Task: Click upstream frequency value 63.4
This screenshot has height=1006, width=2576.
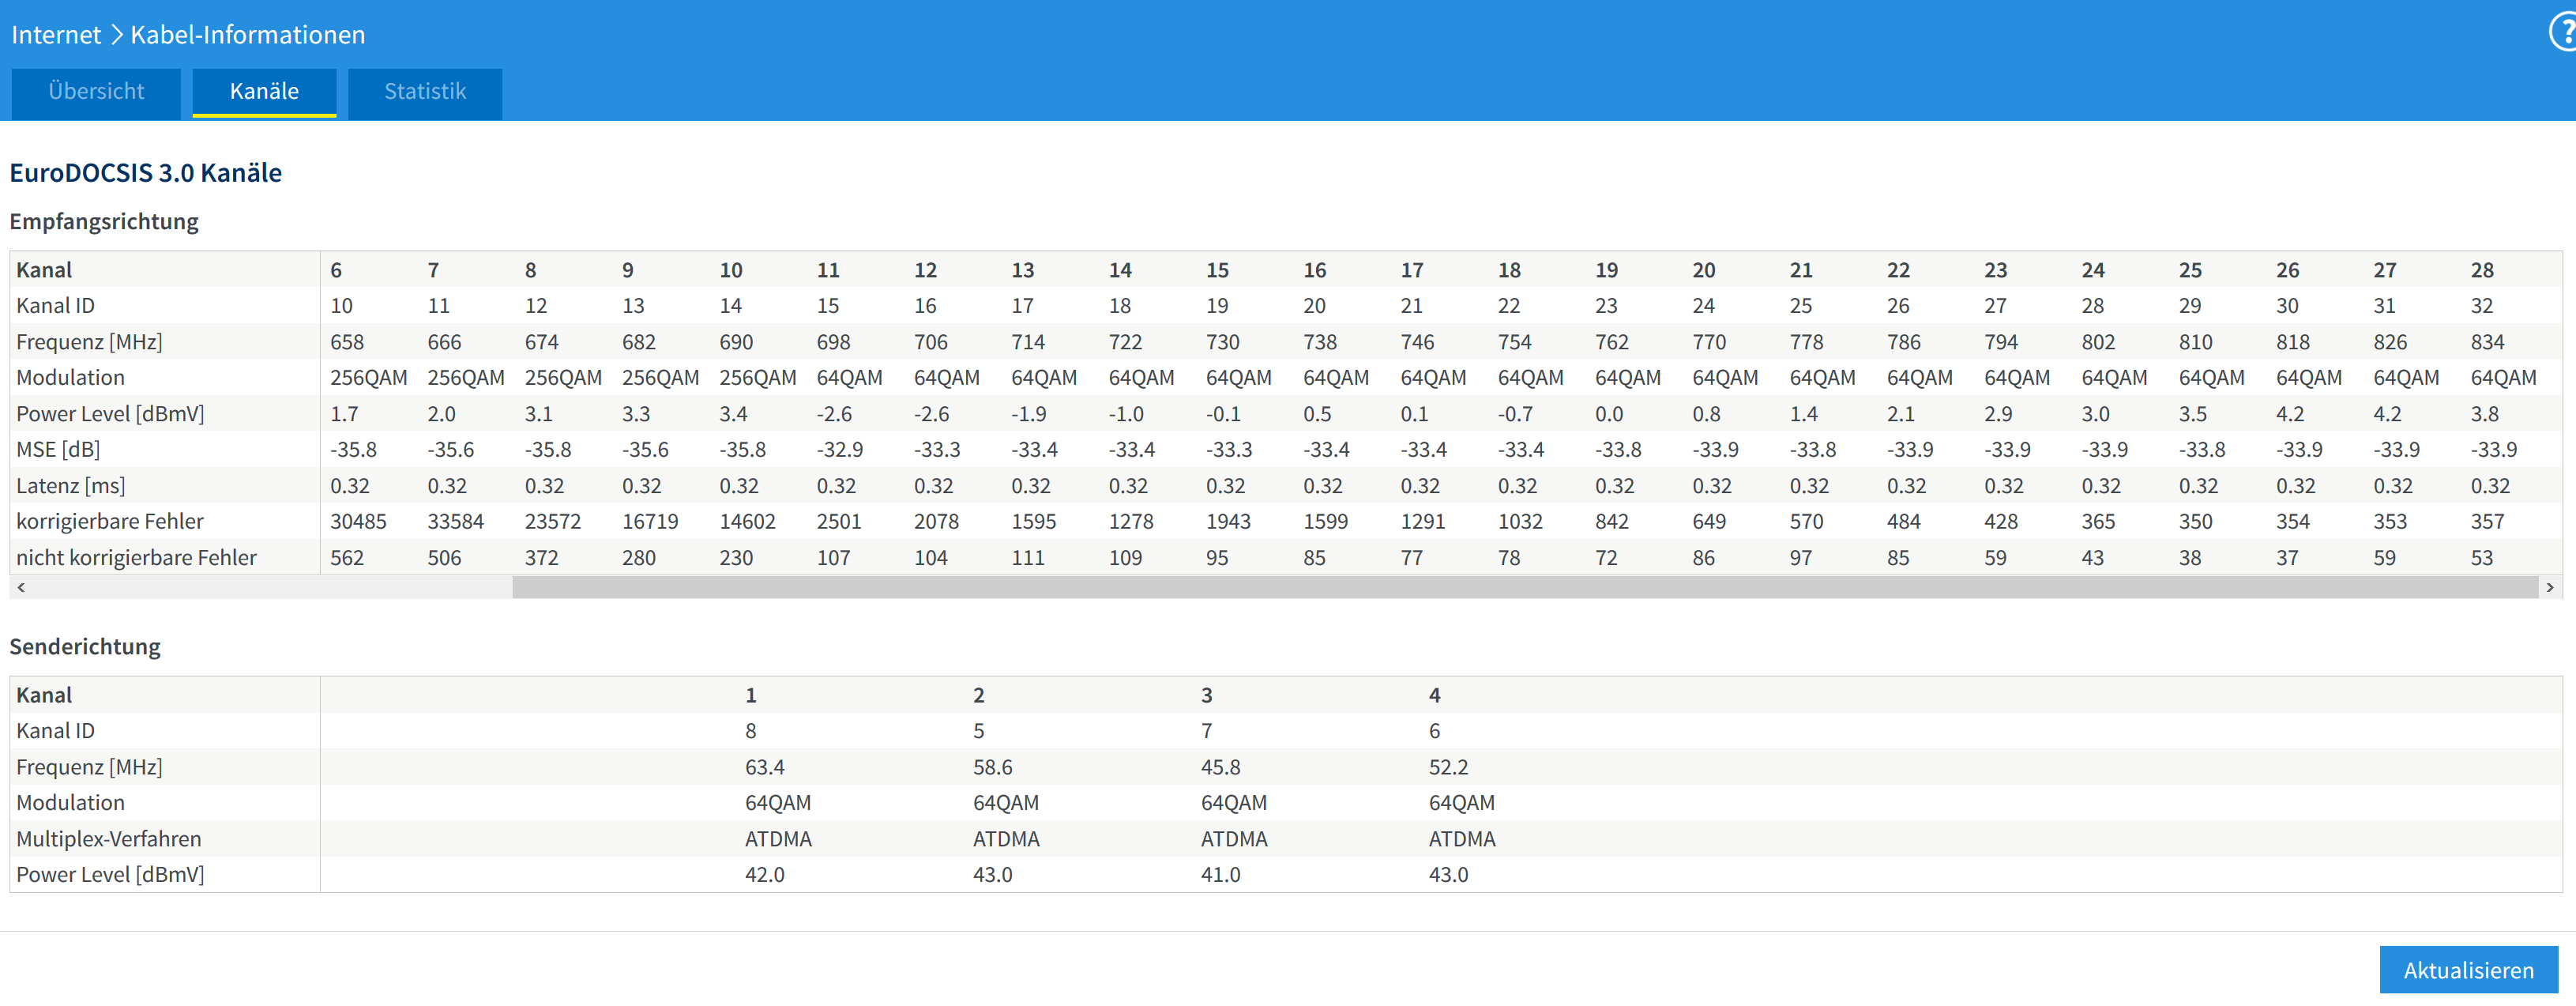Action: pos(764,767)
